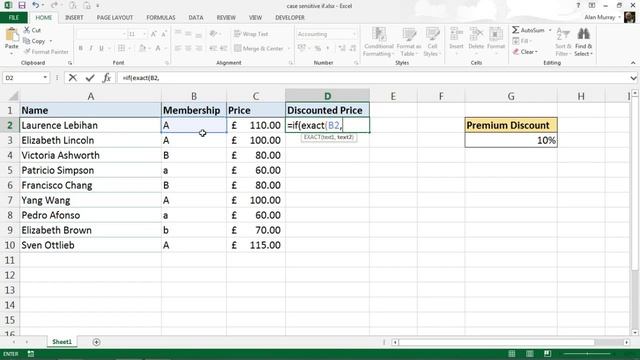The image size is (640, 360).
Task: Toggle Merge & Center
Action: tap(259, 48)
